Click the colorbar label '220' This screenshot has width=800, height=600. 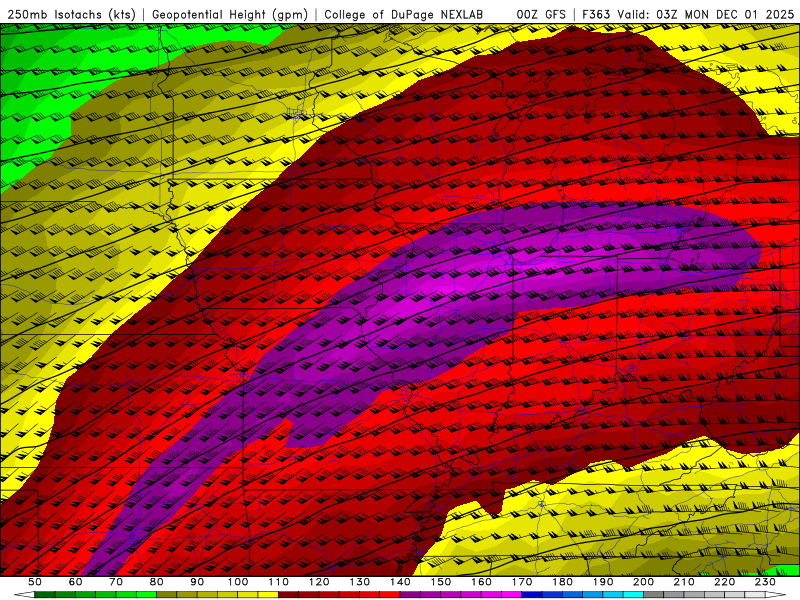(724, 582)
